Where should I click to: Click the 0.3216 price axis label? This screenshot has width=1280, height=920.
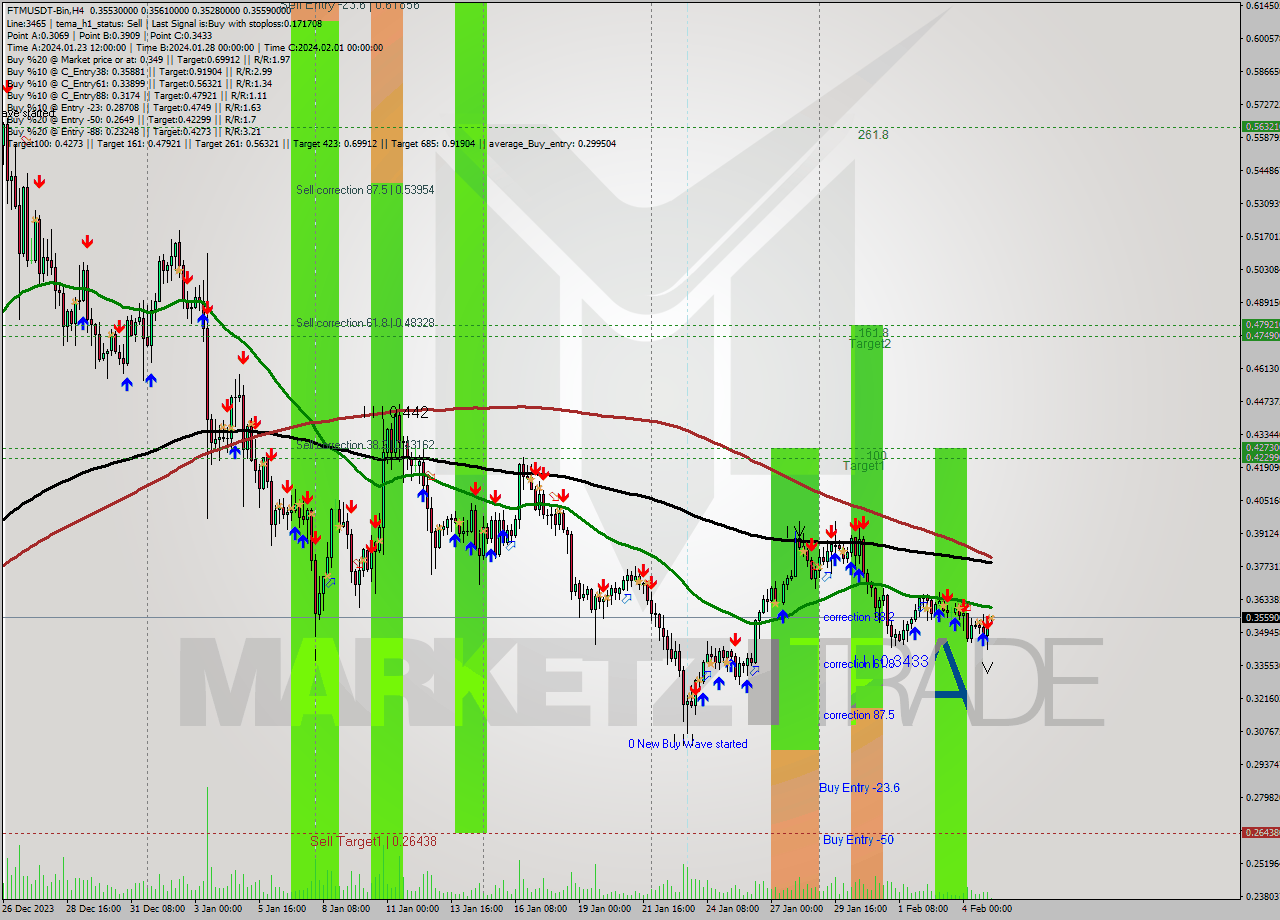[x=1263, y=698]
